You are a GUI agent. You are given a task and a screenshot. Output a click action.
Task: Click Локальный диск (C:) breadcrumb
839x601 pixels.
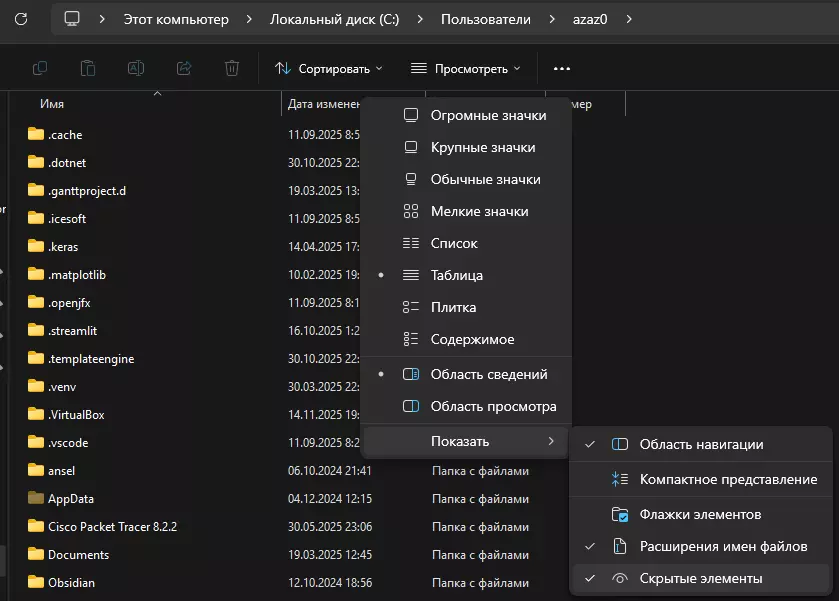coord(334,19)
